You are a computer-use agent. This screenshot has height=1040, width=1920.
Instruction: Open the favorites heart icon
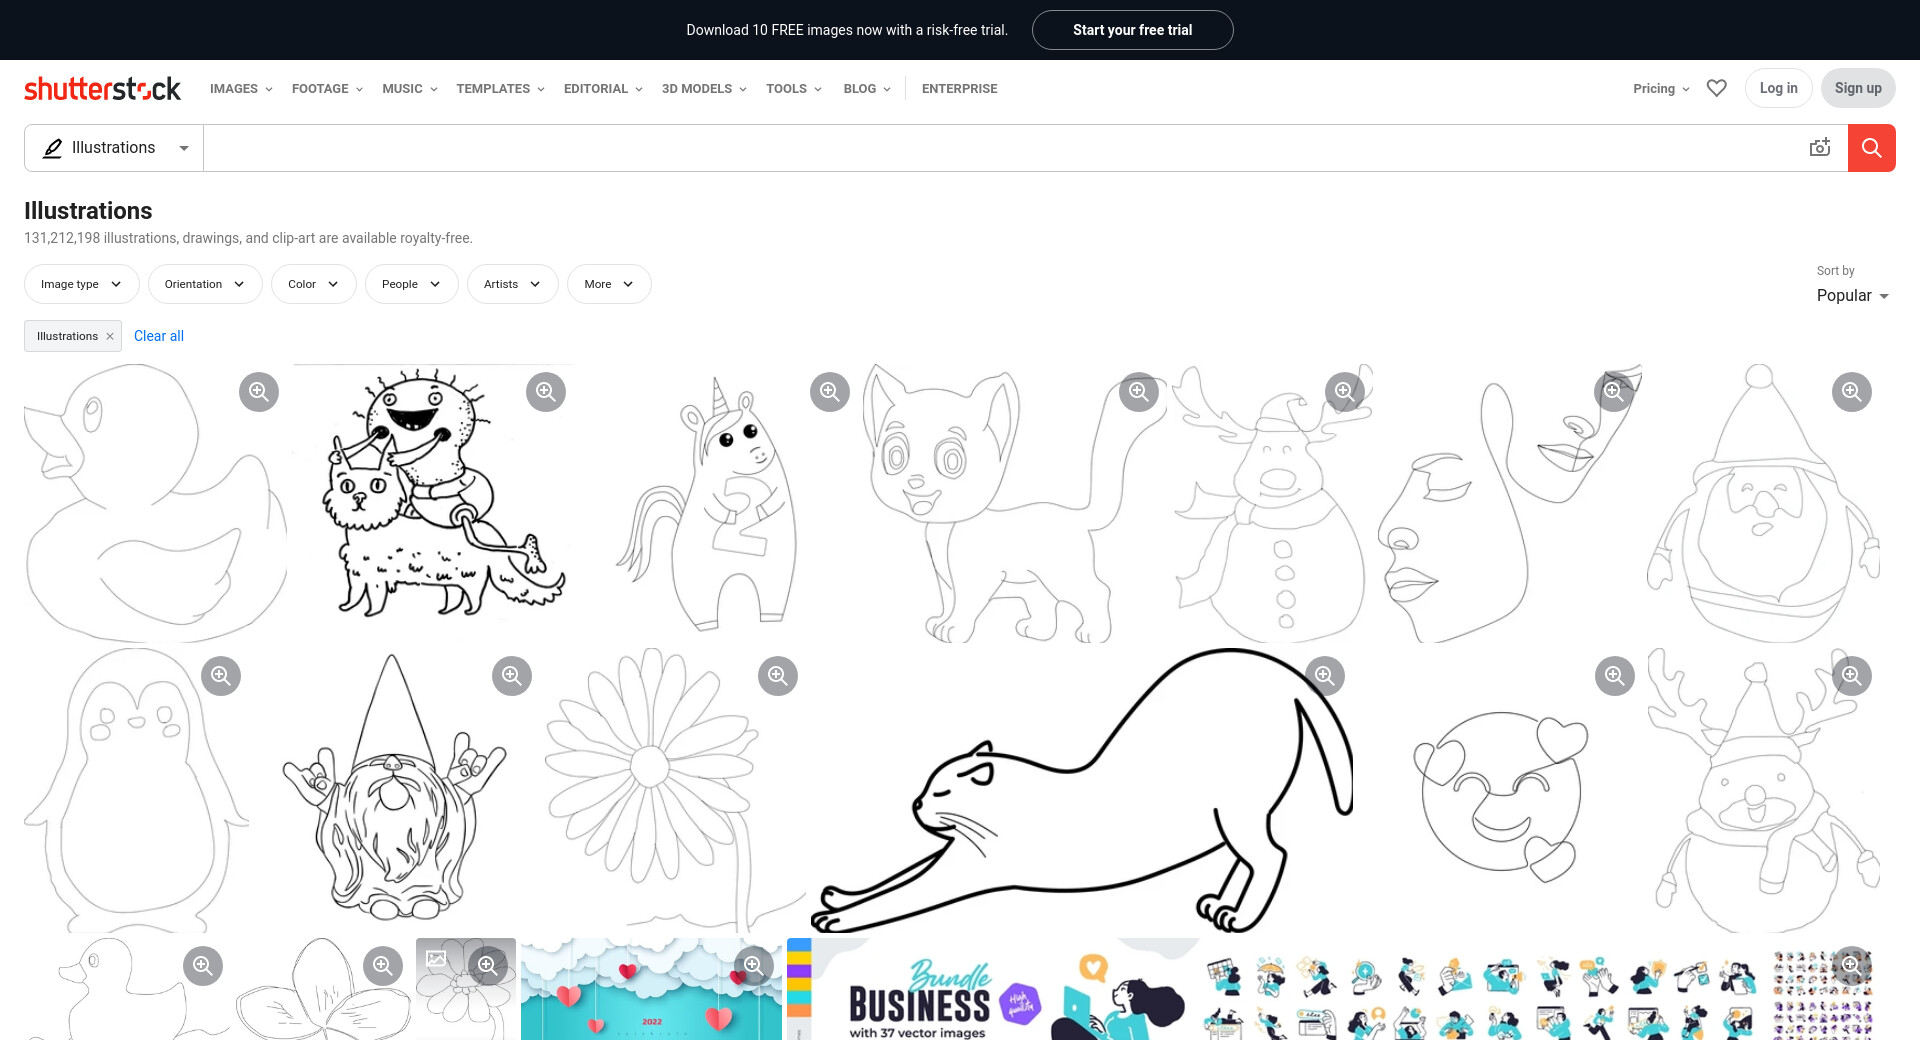tap(1716, 88)
